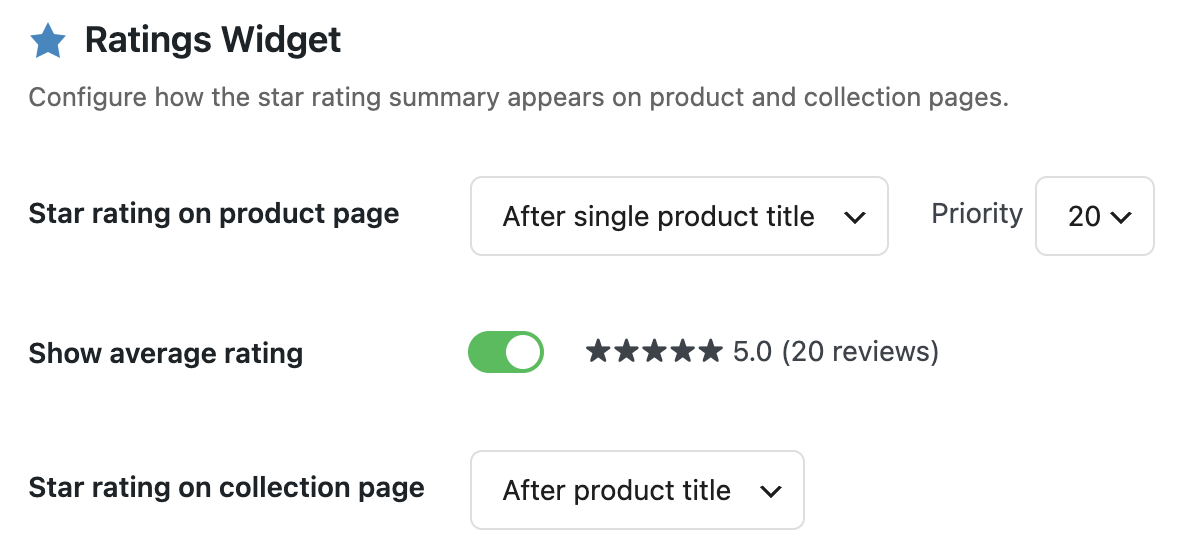1184x546 pixels.
Task: Click the Configure how the star rating description
Action: 519,98
